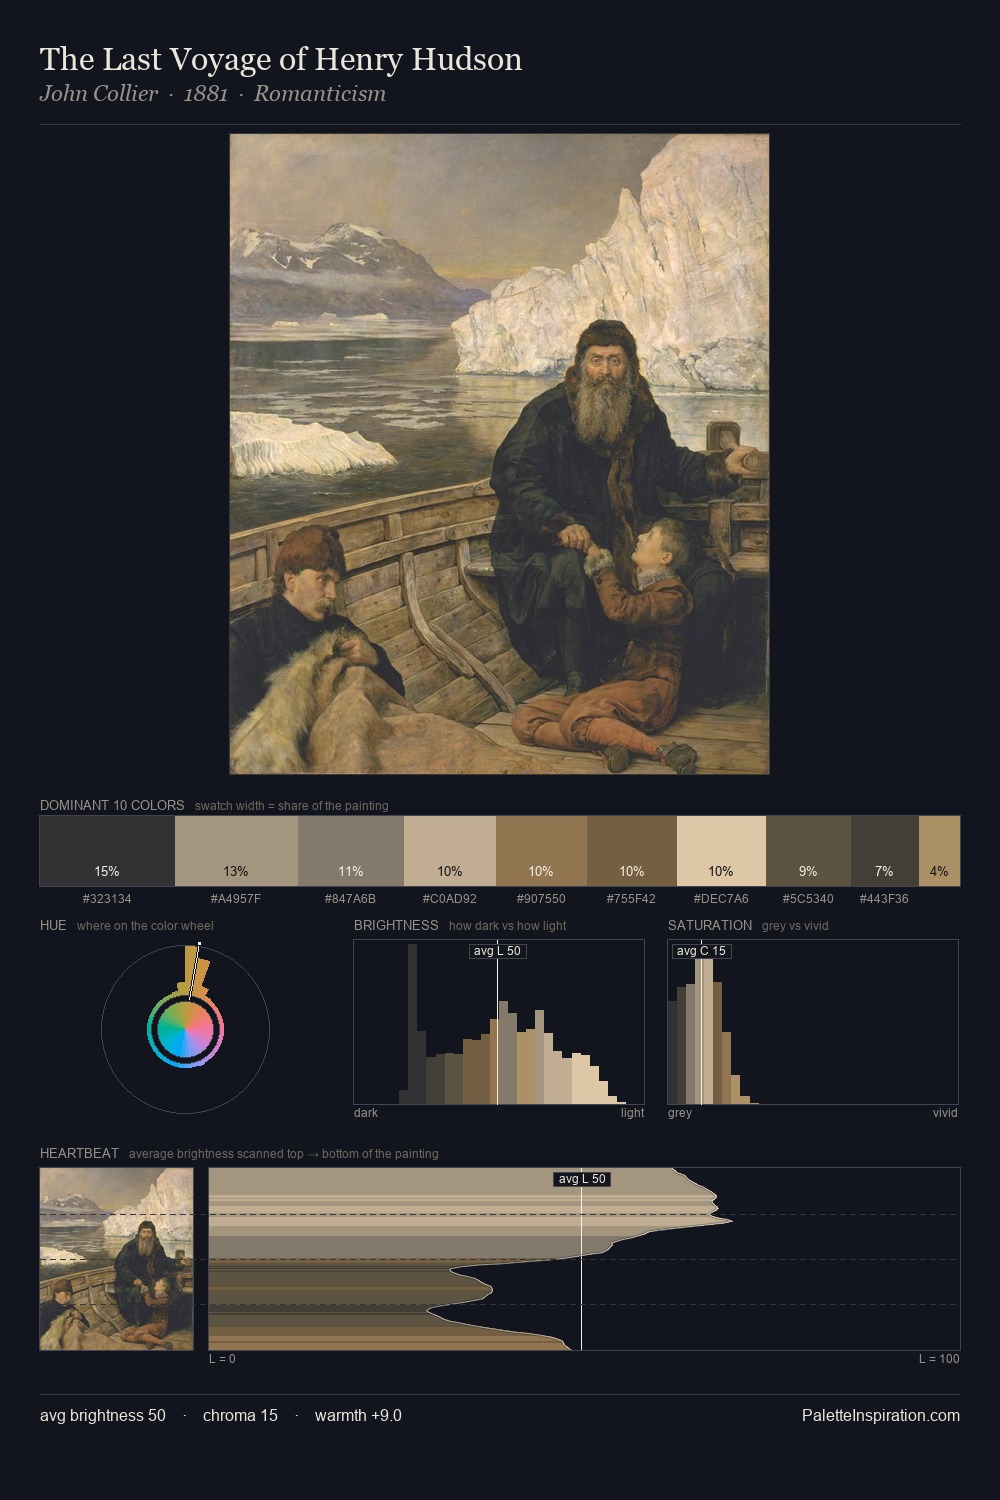Click the hex code "#A4957F" label
This screenshot has height=1500, width=1000.
pos(236,899)
